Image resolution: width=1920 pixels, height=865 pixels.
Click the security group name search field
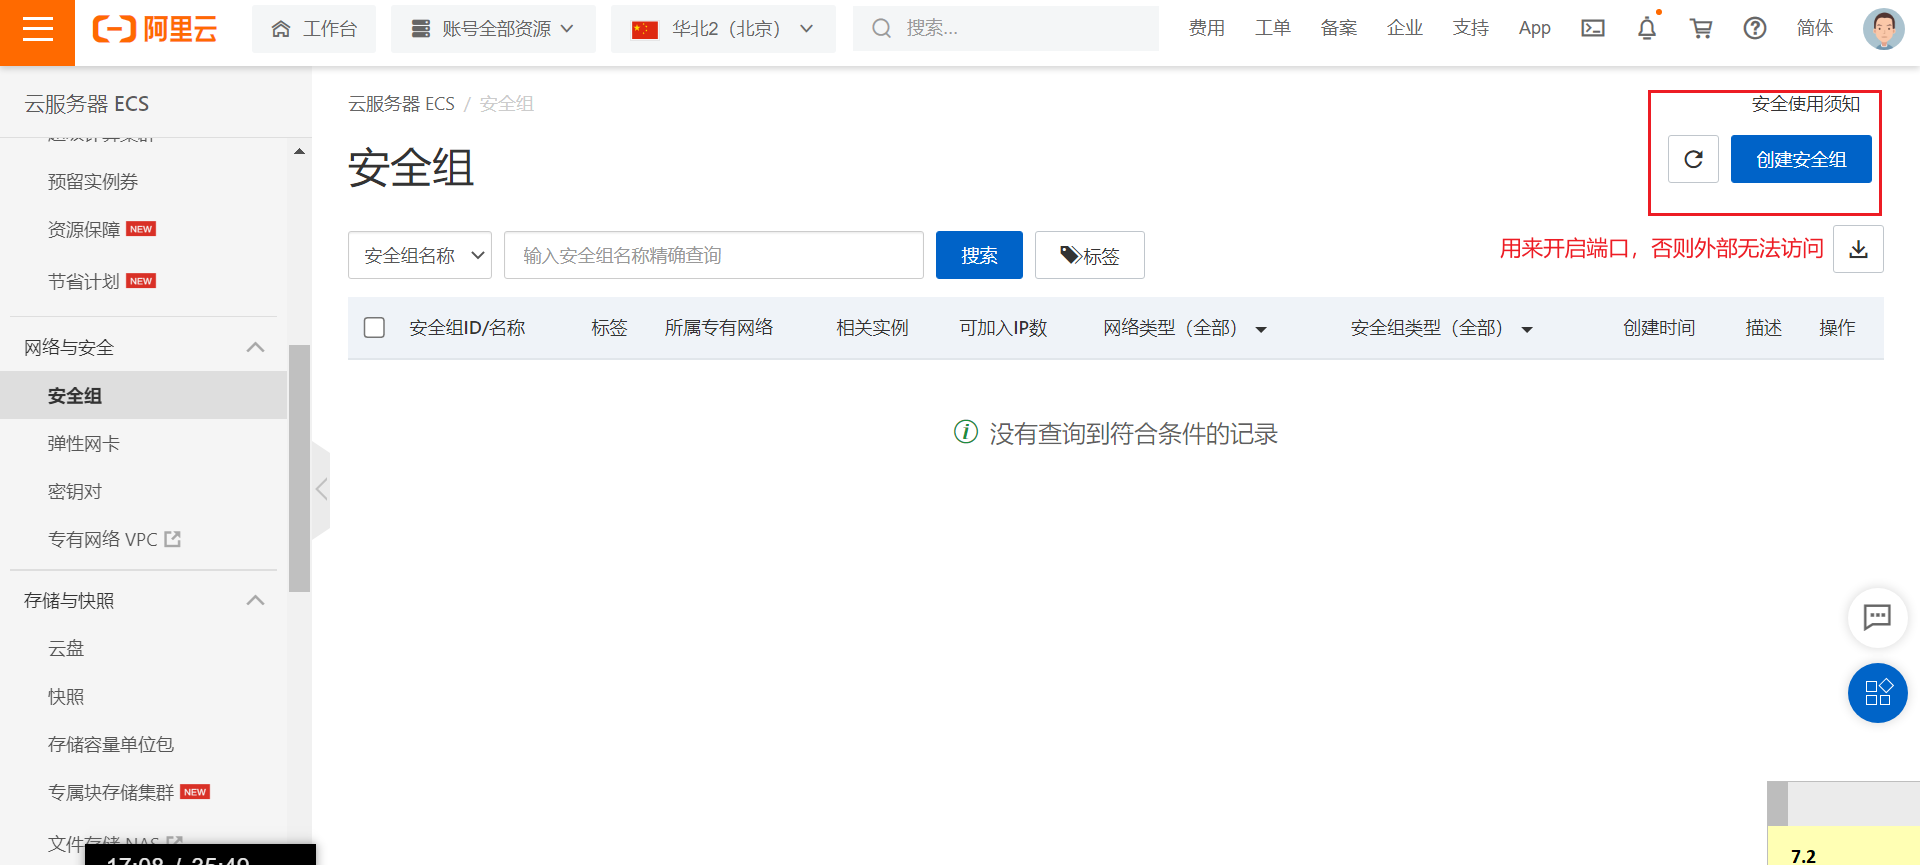click(x=714, y=255)
